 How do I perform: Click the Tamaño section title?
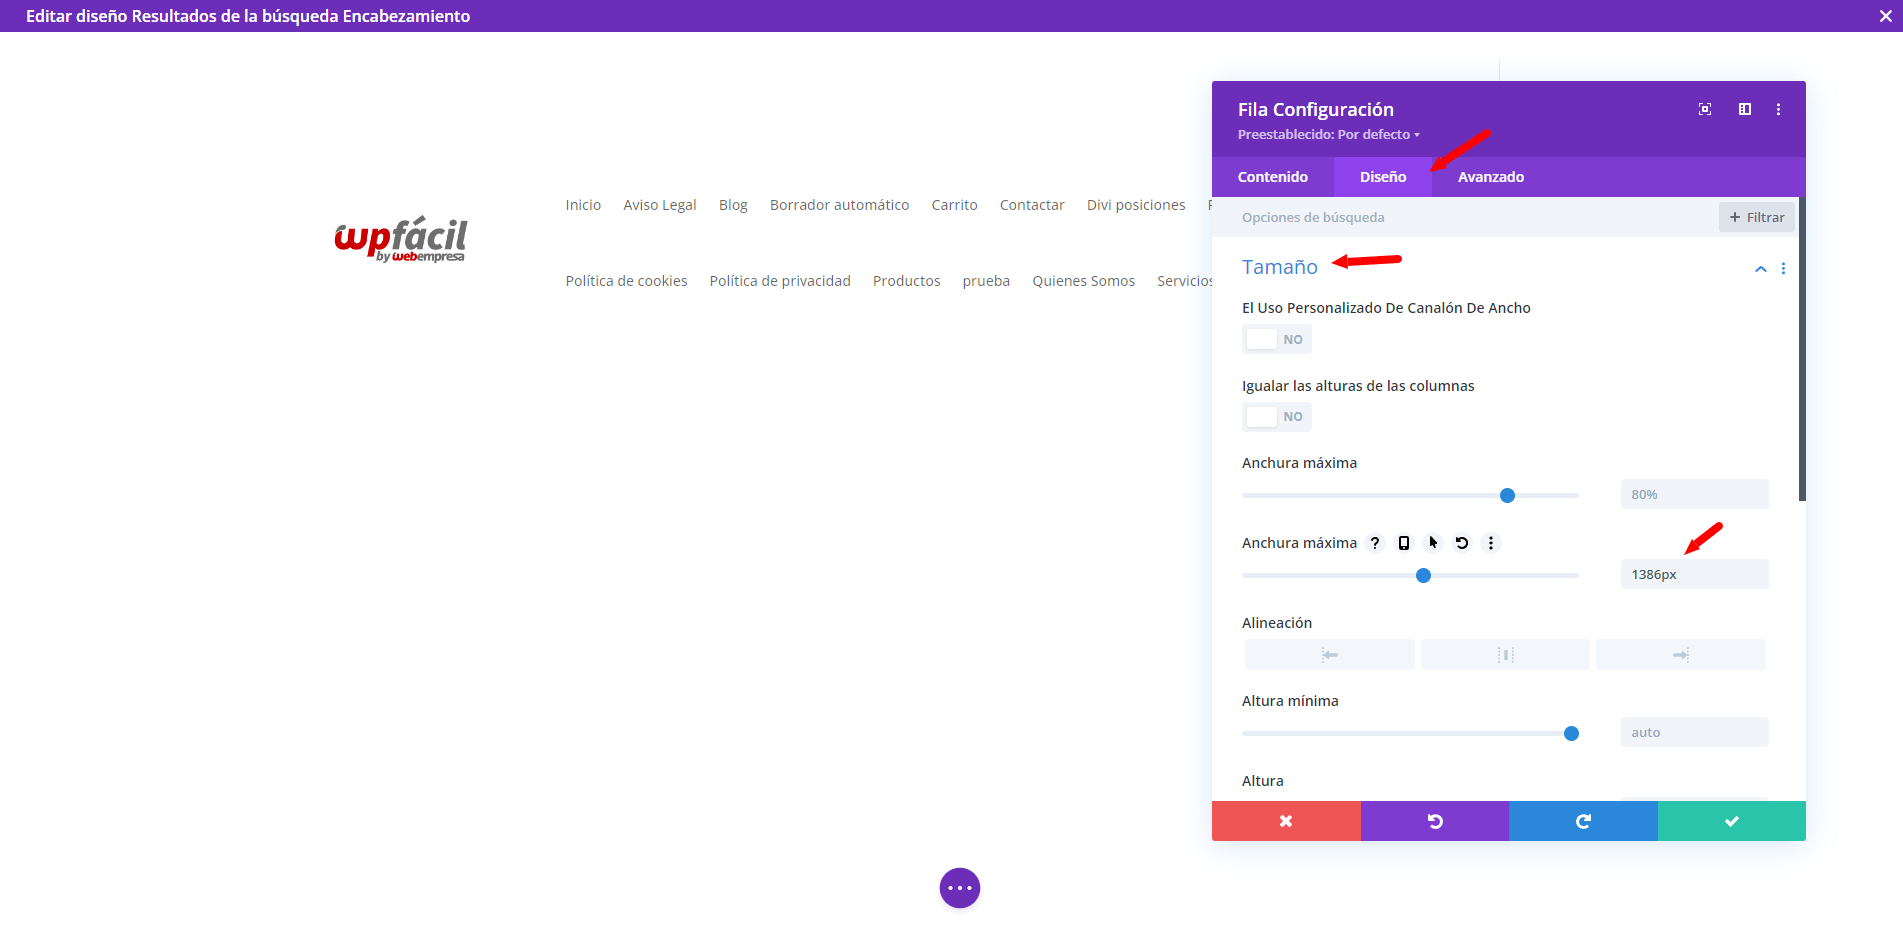[1280, 267]
